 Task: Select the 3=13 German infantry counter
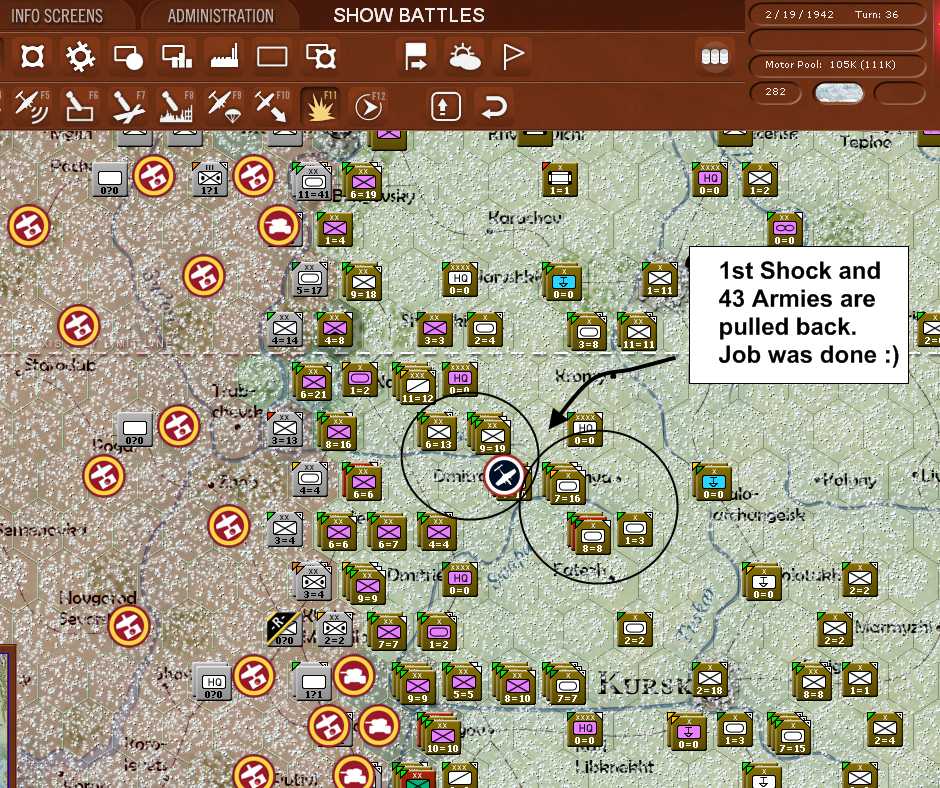coord(284,431)
